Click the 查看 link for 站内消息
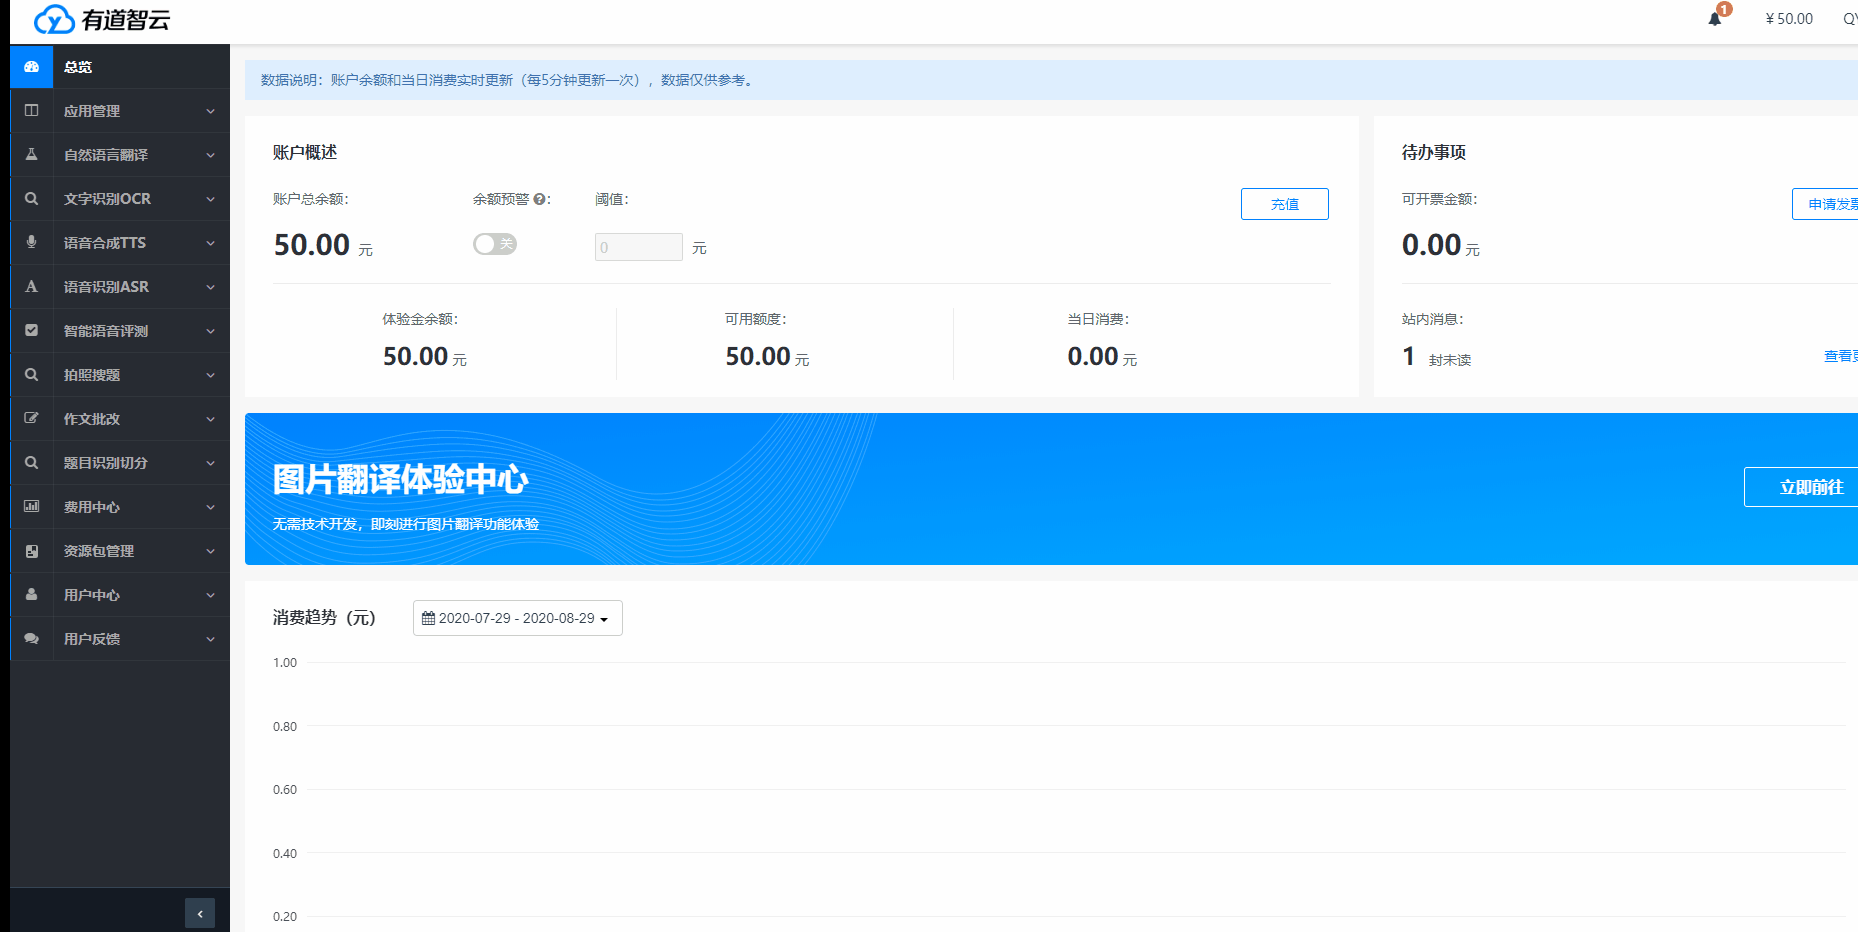This screenshot has width=1858, height=932. pyautogui.click(x=1840, y=357)
